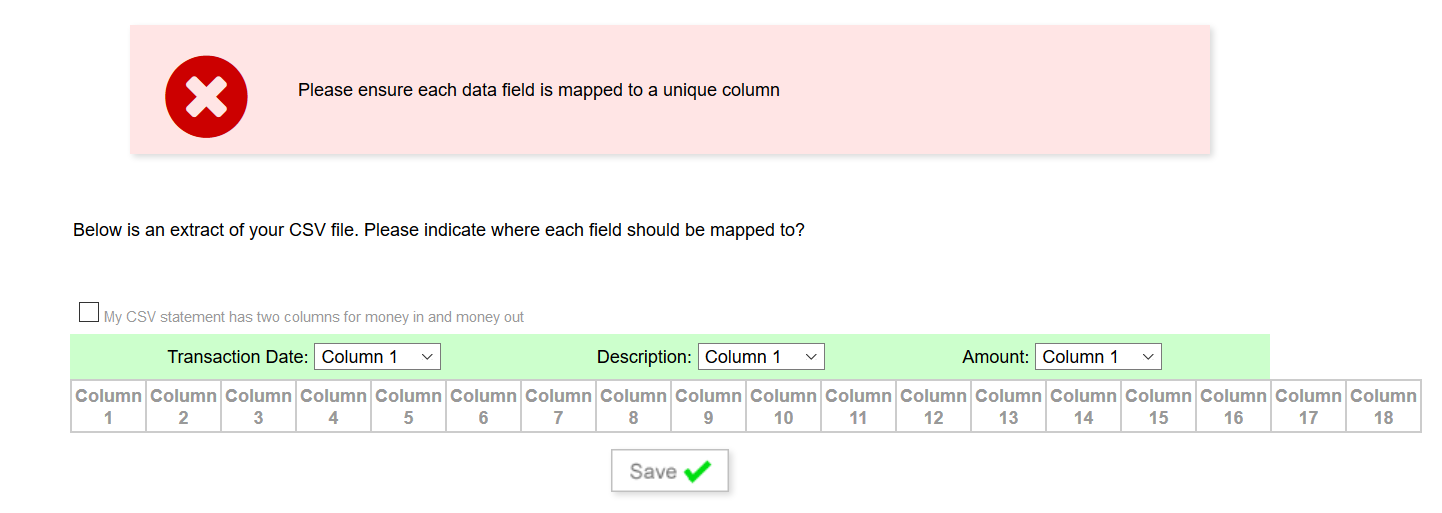The image size is (1442, 513).
Task: Click the money in and out label
Action: (x=314, y=317)
